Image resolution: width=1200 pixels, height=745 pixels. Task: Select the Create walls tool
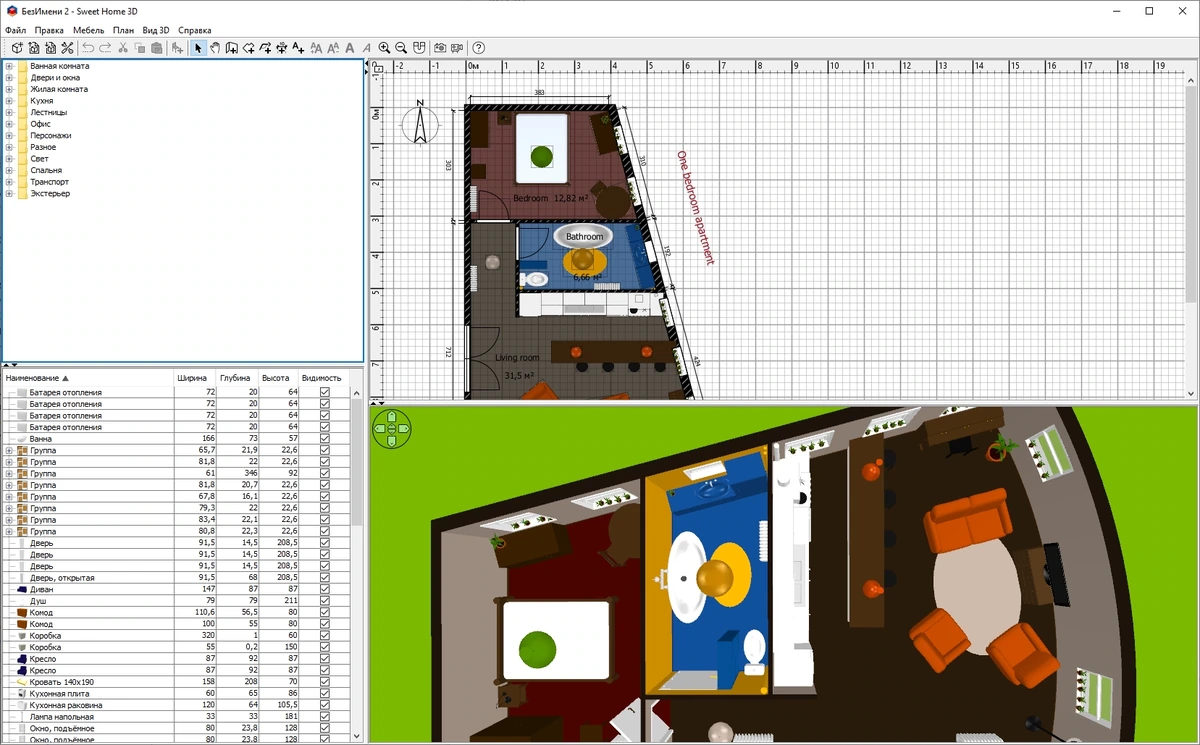231,48
